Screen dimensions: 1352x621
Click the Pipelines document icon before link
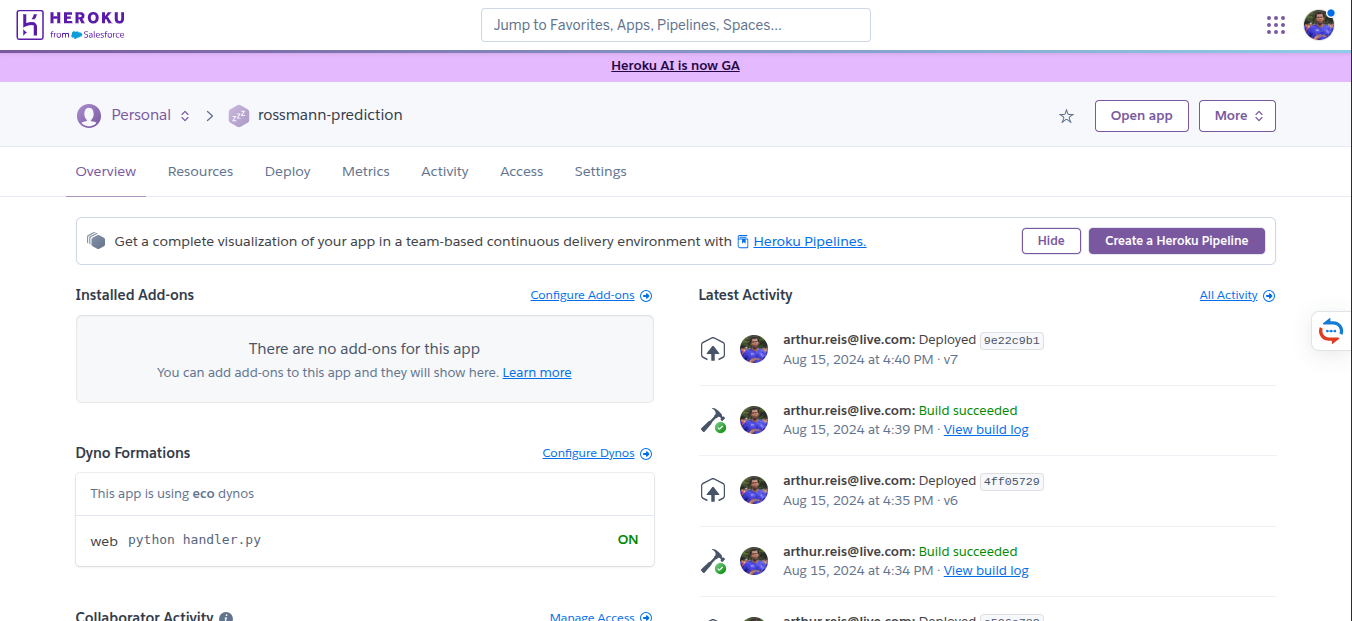pyautogui.click(x=743, y=241)
